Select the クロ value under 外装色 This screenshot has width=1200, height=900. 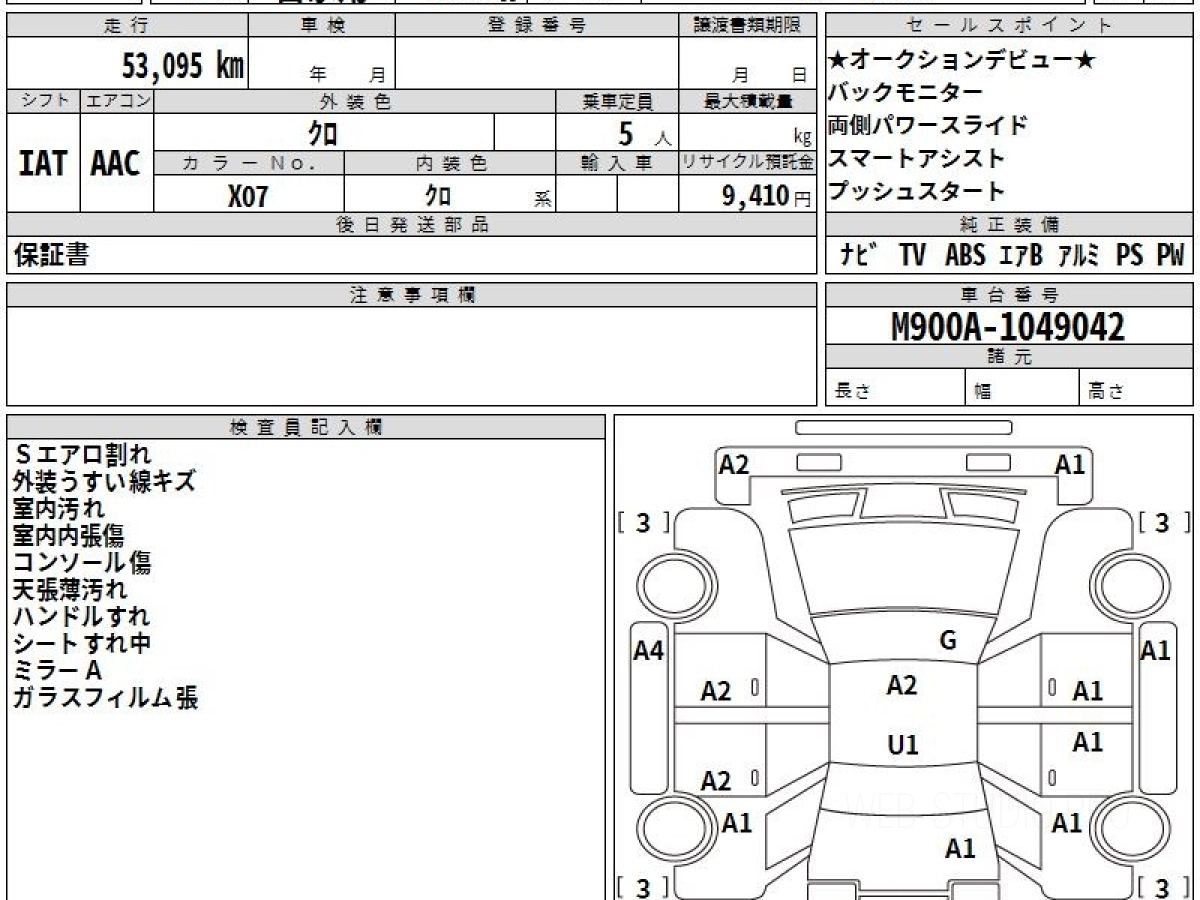click(323, 132)
